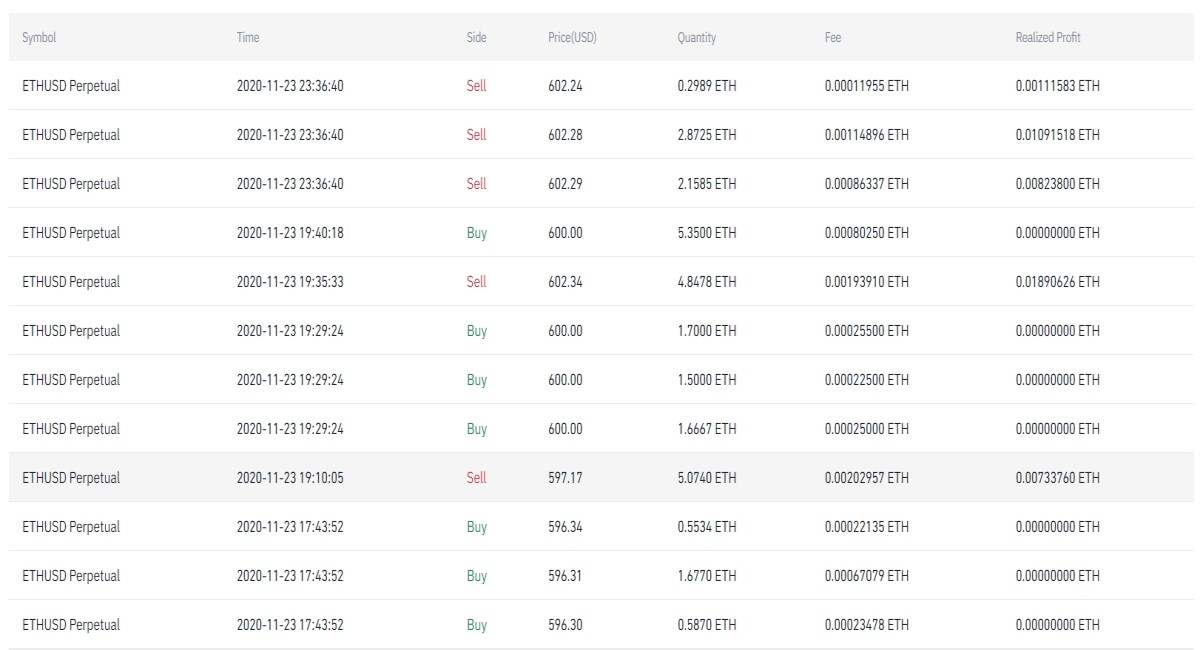Viewport: 1200px width, 650px height.
Task: Click the Side column header
Action: (x=476, y=37)
